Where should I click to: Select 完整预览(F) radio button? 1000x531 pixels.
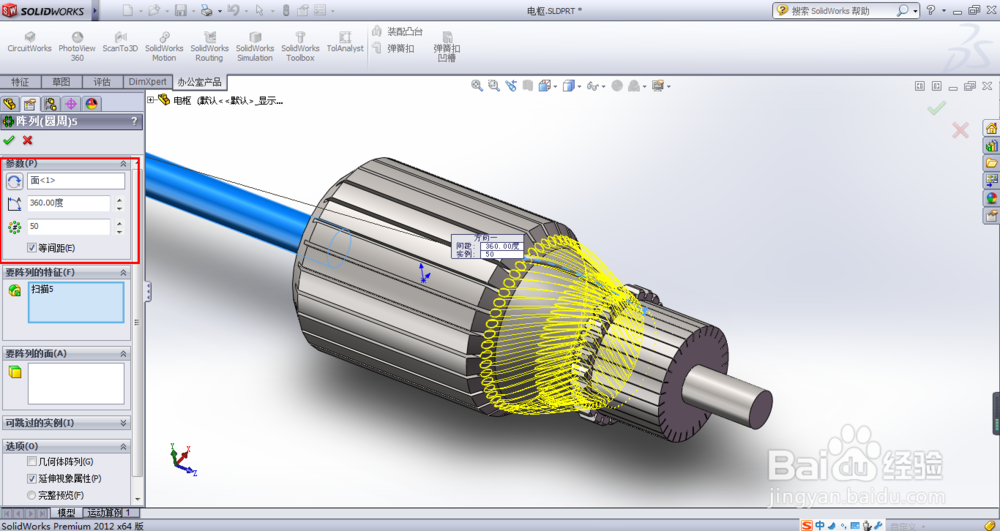click(32, 495)
